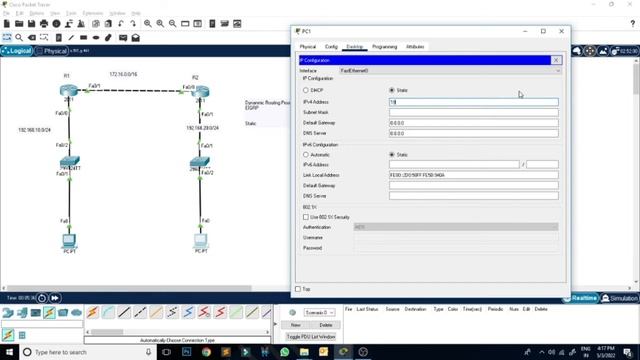Open the Help menu in the menu bar
The height and width of the screenshot is (360, 640).
tap(136, 13)
